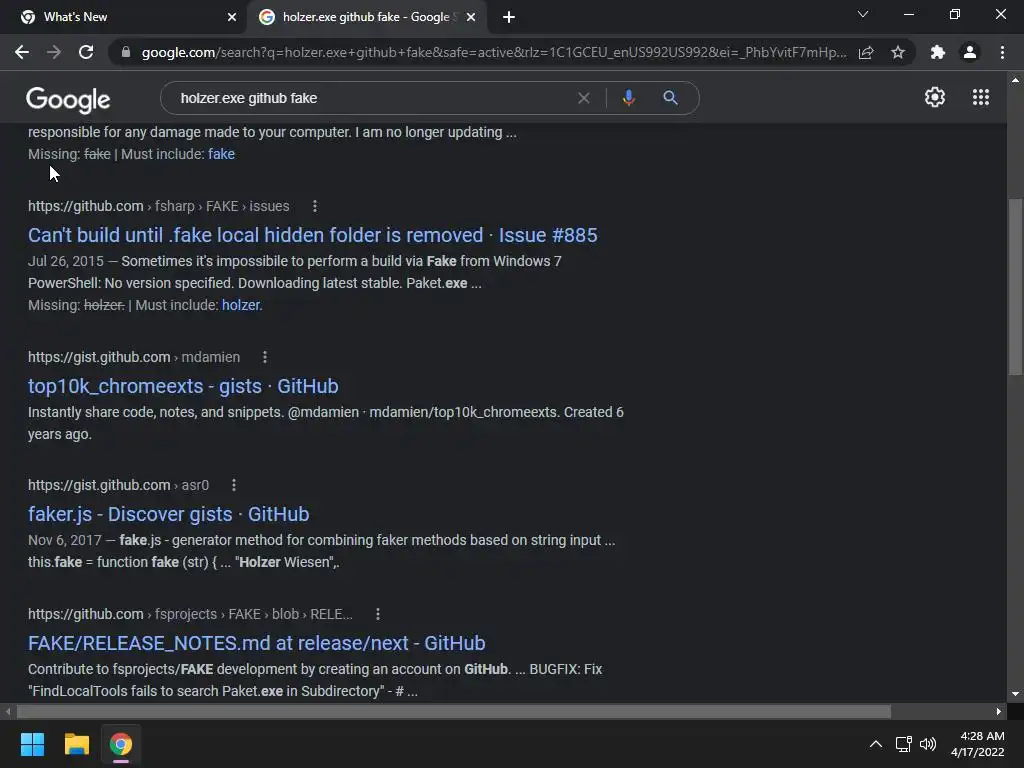This screenshot has width=1024, height=768.
Task: Clear the search box with X
Action: pyautogui.click(x=584, y=98)
